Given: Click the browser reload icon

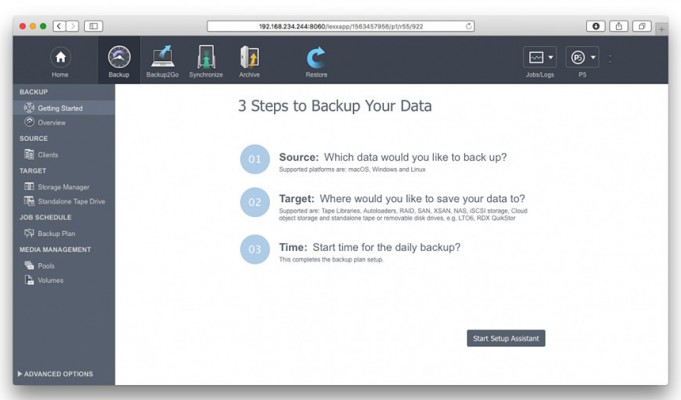Looking at the screenshot, I should pos(469,26).
